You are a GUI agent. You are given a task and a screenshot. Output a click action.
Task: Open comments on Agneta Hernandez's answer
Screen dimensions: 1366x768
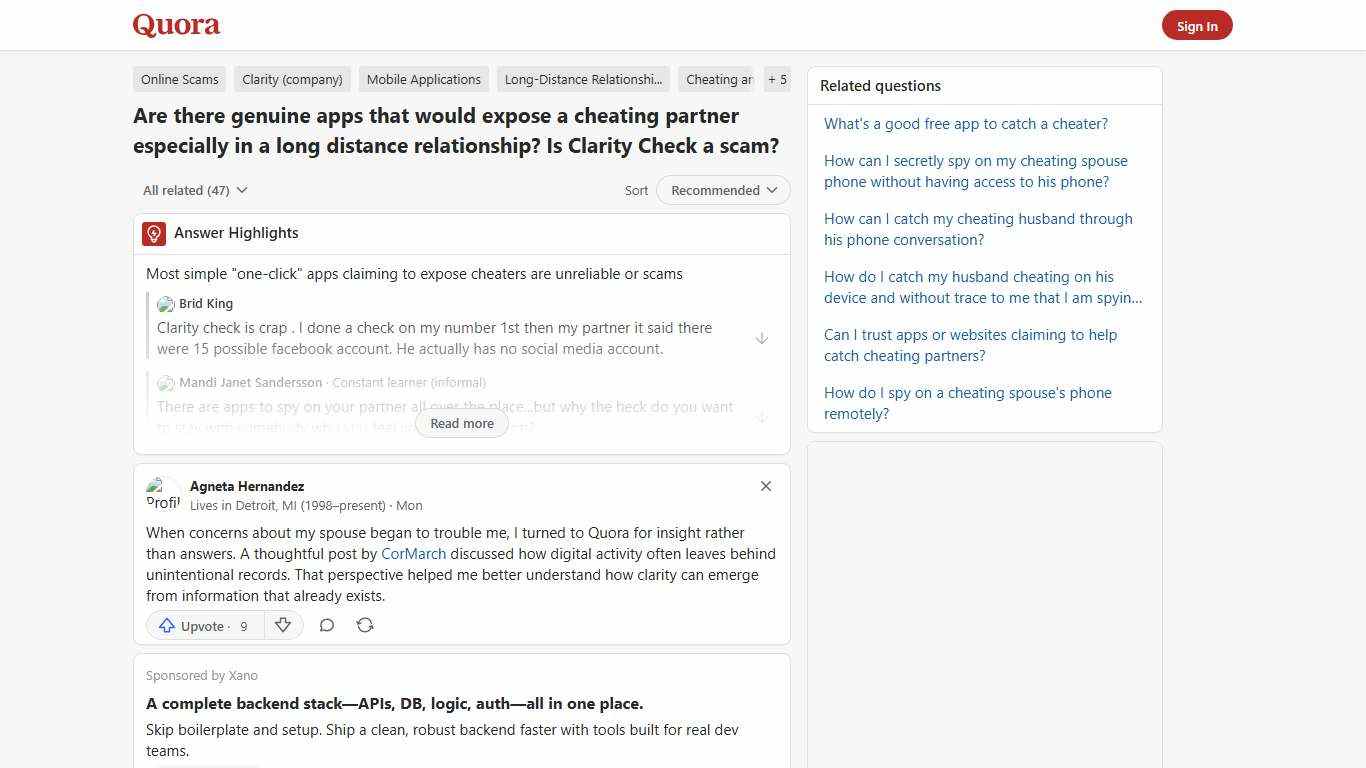pos(327,625)
